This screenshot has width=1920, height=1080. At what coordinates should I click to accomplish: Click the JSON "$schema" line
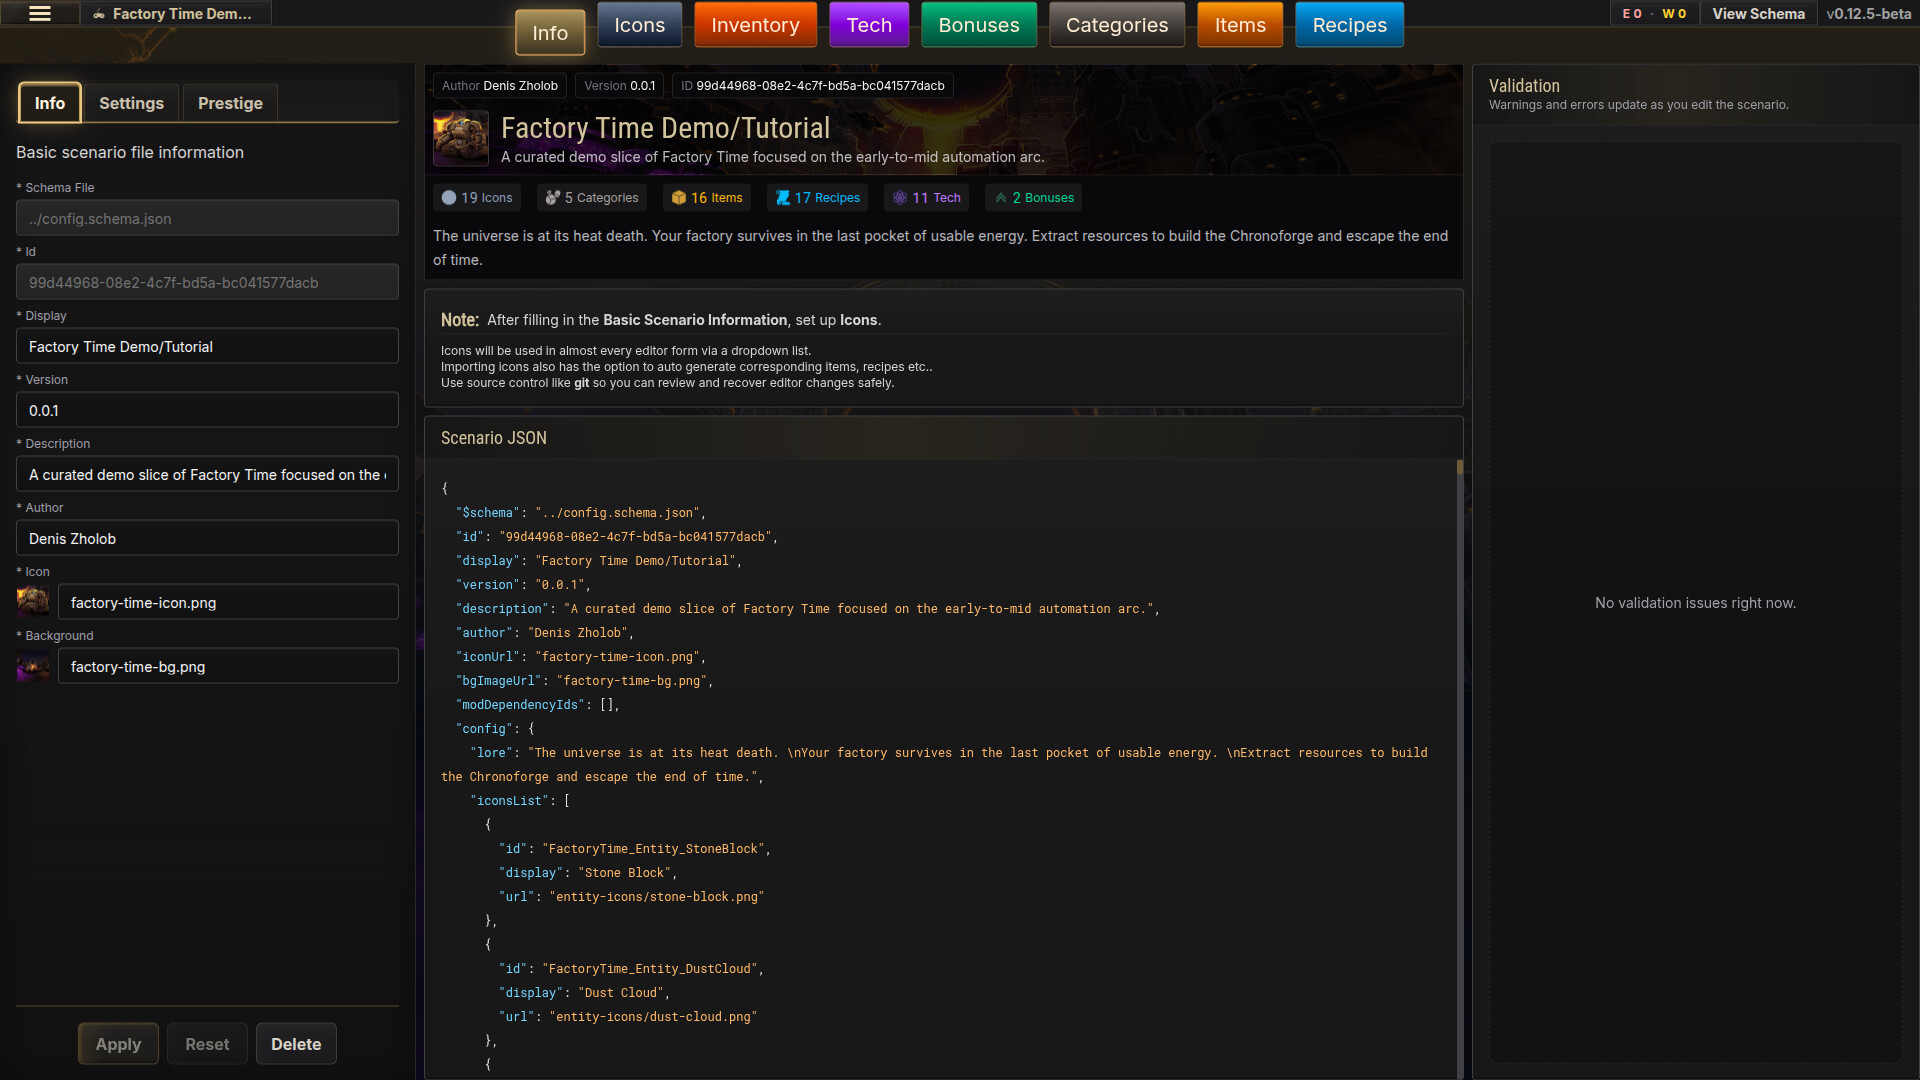[x=581, y=513]
